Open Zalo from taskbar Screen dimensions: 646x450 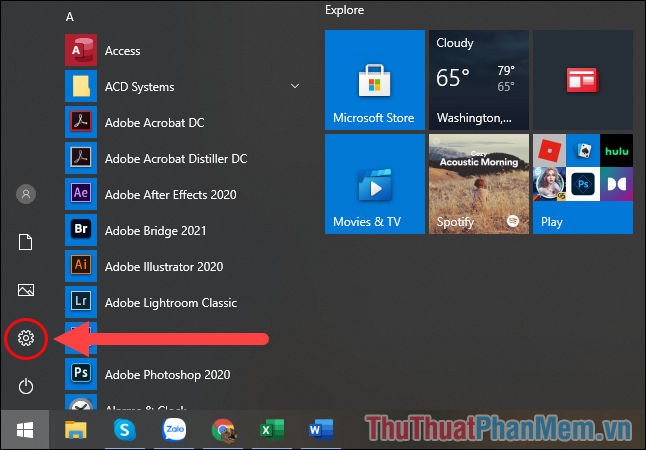[x=174, y=430]
